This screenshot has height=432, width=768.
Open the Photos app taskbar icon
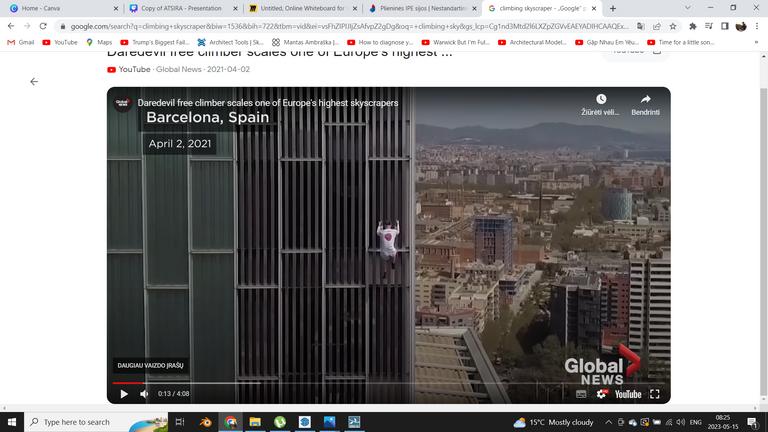click(x=329, y=422)
